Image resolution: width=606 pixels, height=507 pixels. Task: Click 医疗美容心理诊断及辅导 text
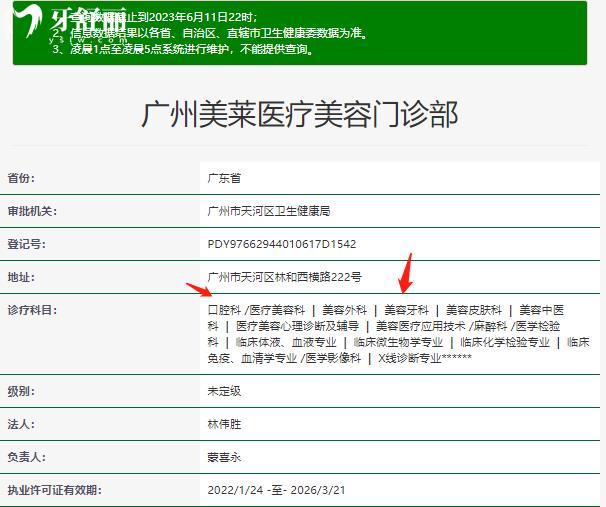tap(298, 326)
